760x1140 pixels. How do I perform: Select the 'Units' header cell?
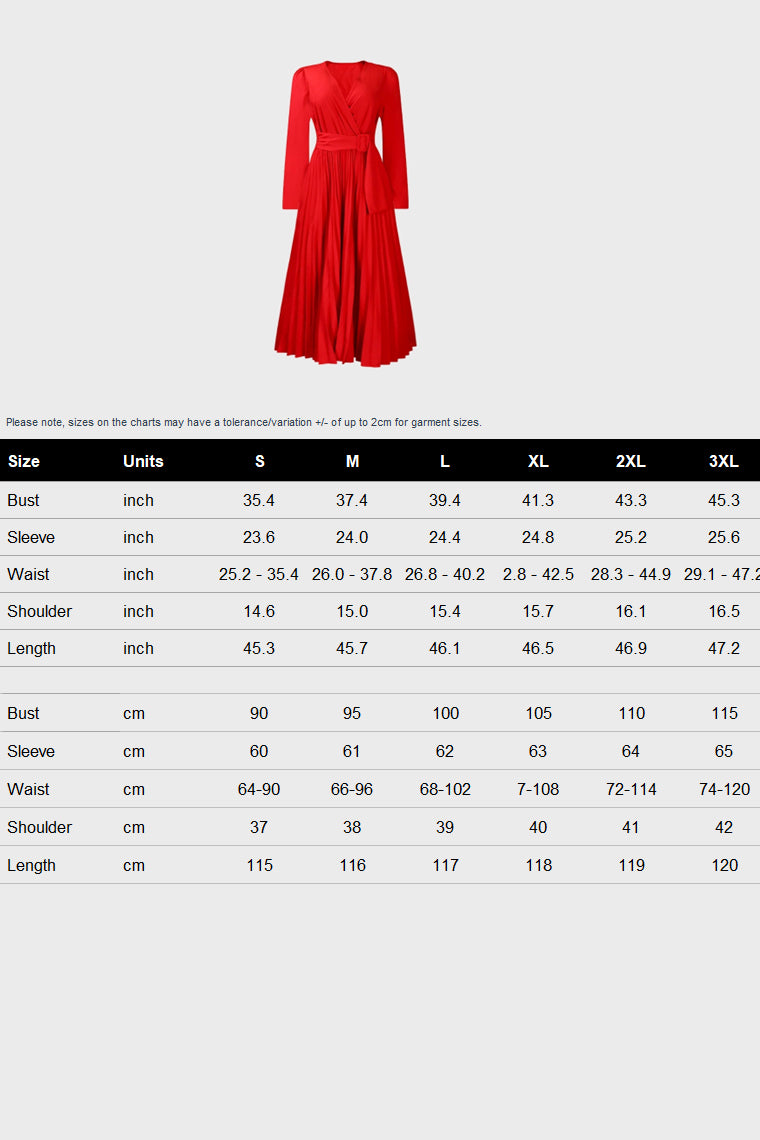tap(143, 461)
